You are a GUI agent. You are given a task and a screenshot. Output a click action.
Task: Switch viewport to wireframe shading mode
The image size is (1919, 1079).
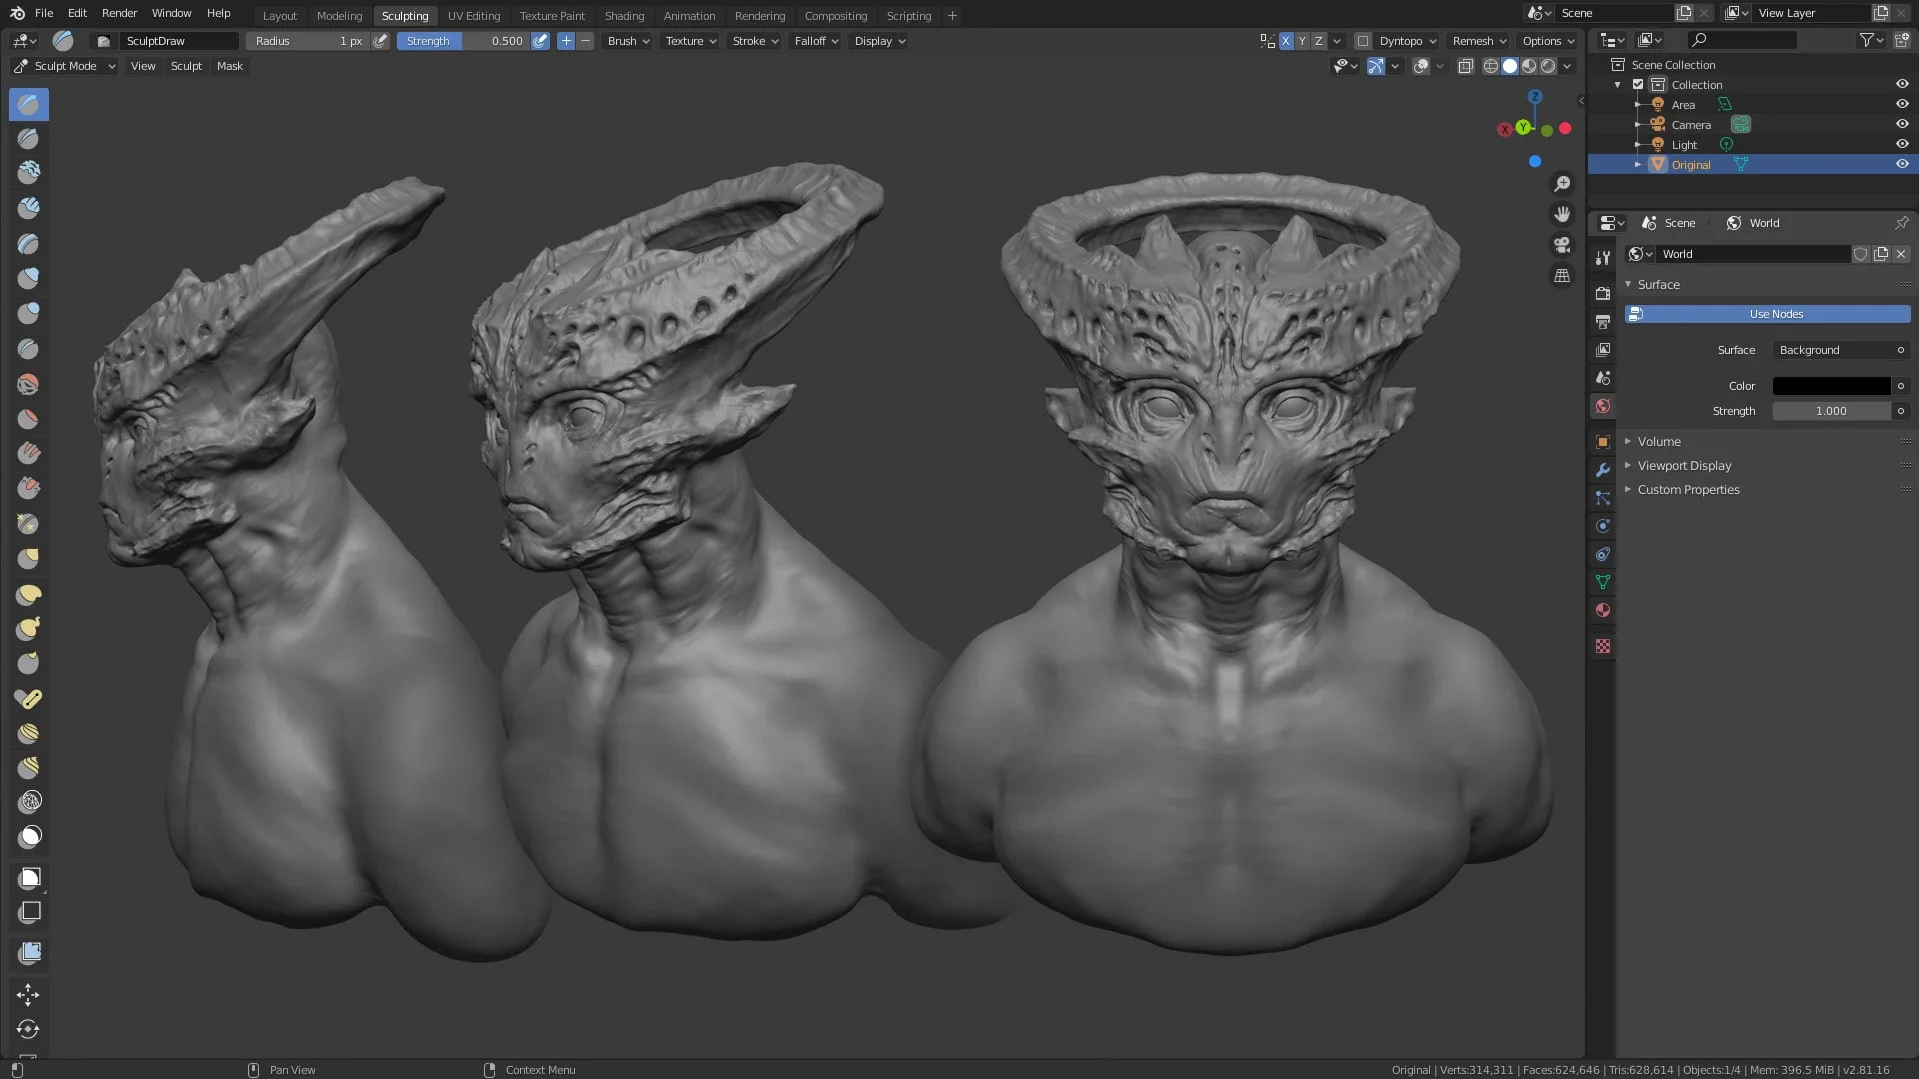pyautogui.click(x=1491, y=66)
